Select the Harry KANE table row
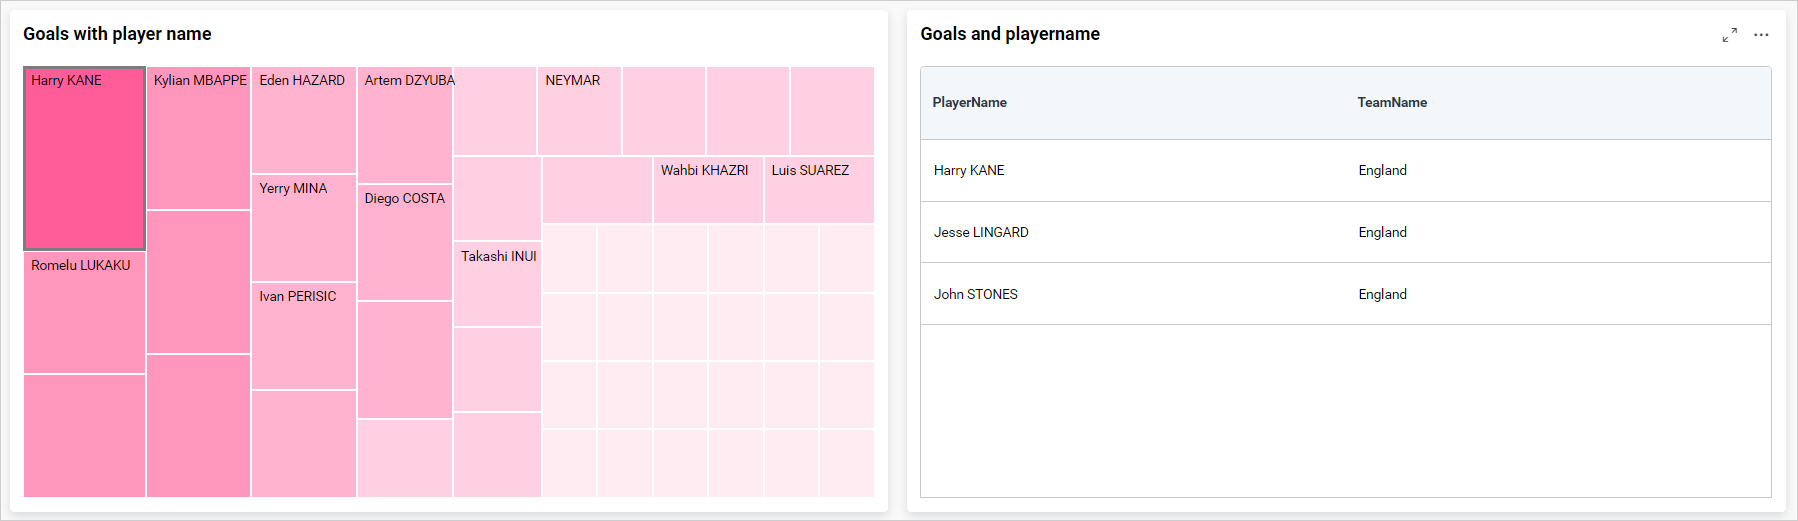 [x=970, y=171]
